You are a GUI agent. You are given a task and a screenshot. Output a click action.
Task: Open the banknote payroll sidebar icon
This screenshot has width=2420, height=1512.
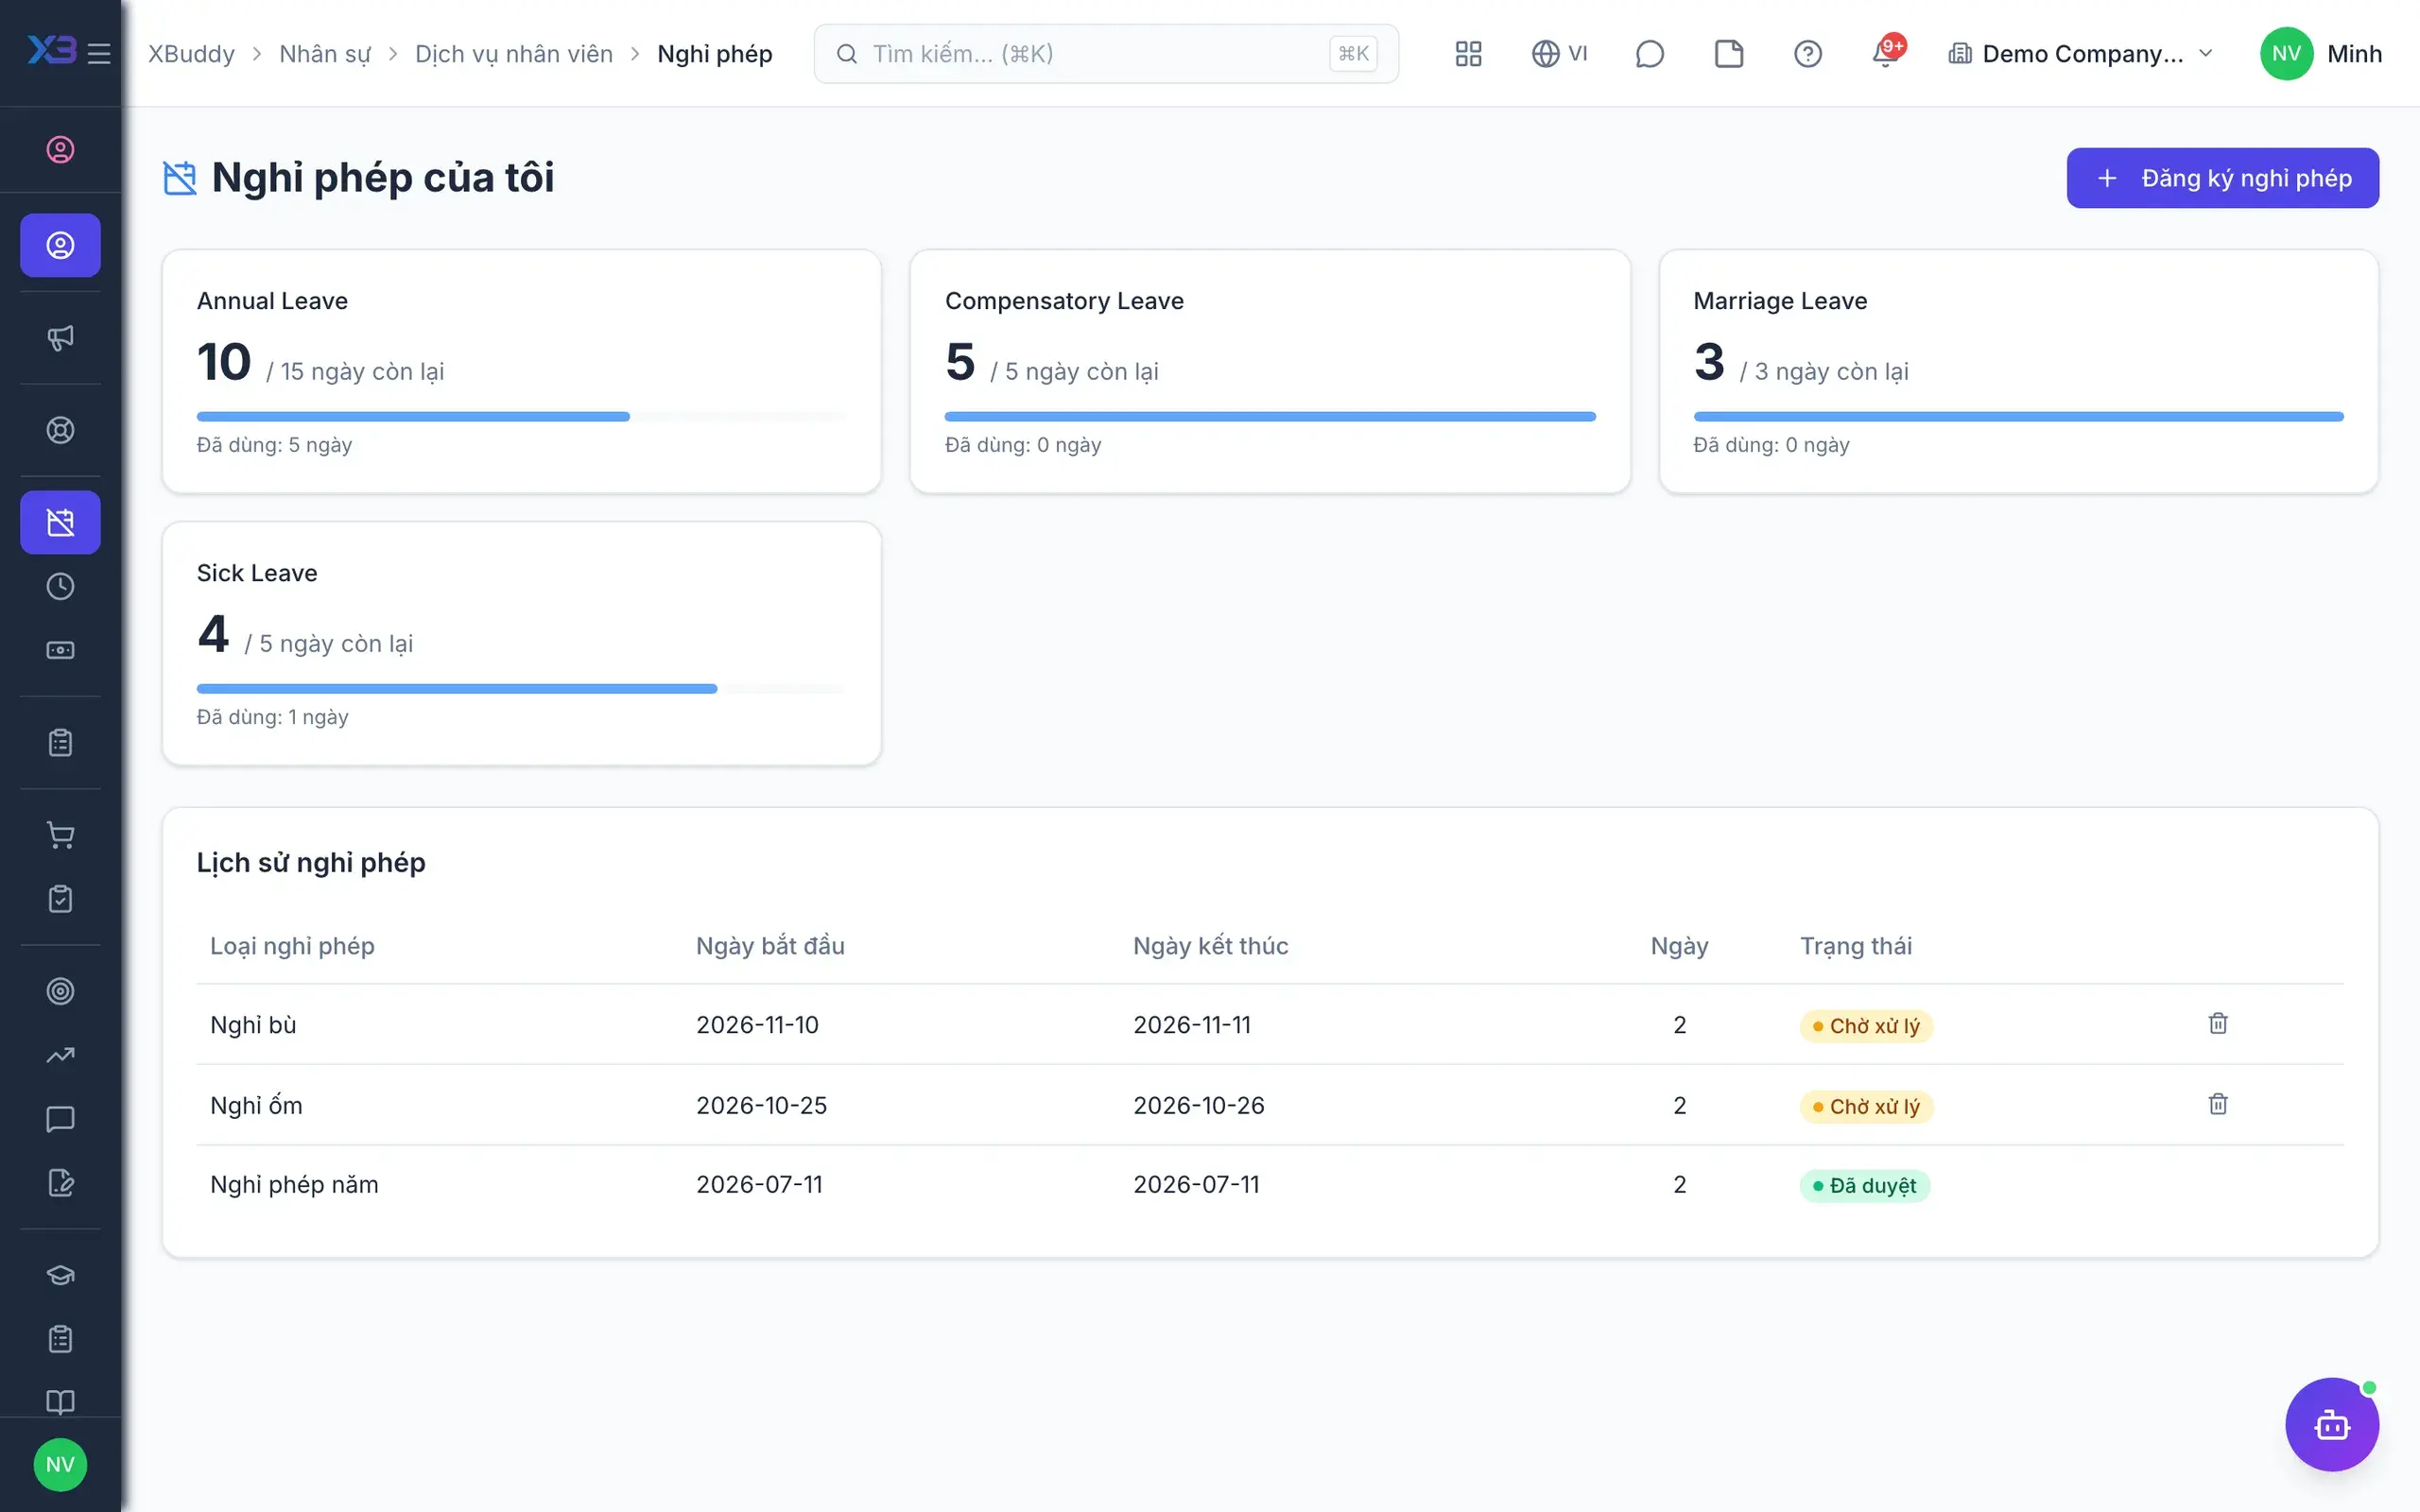[x=60, y=650]
